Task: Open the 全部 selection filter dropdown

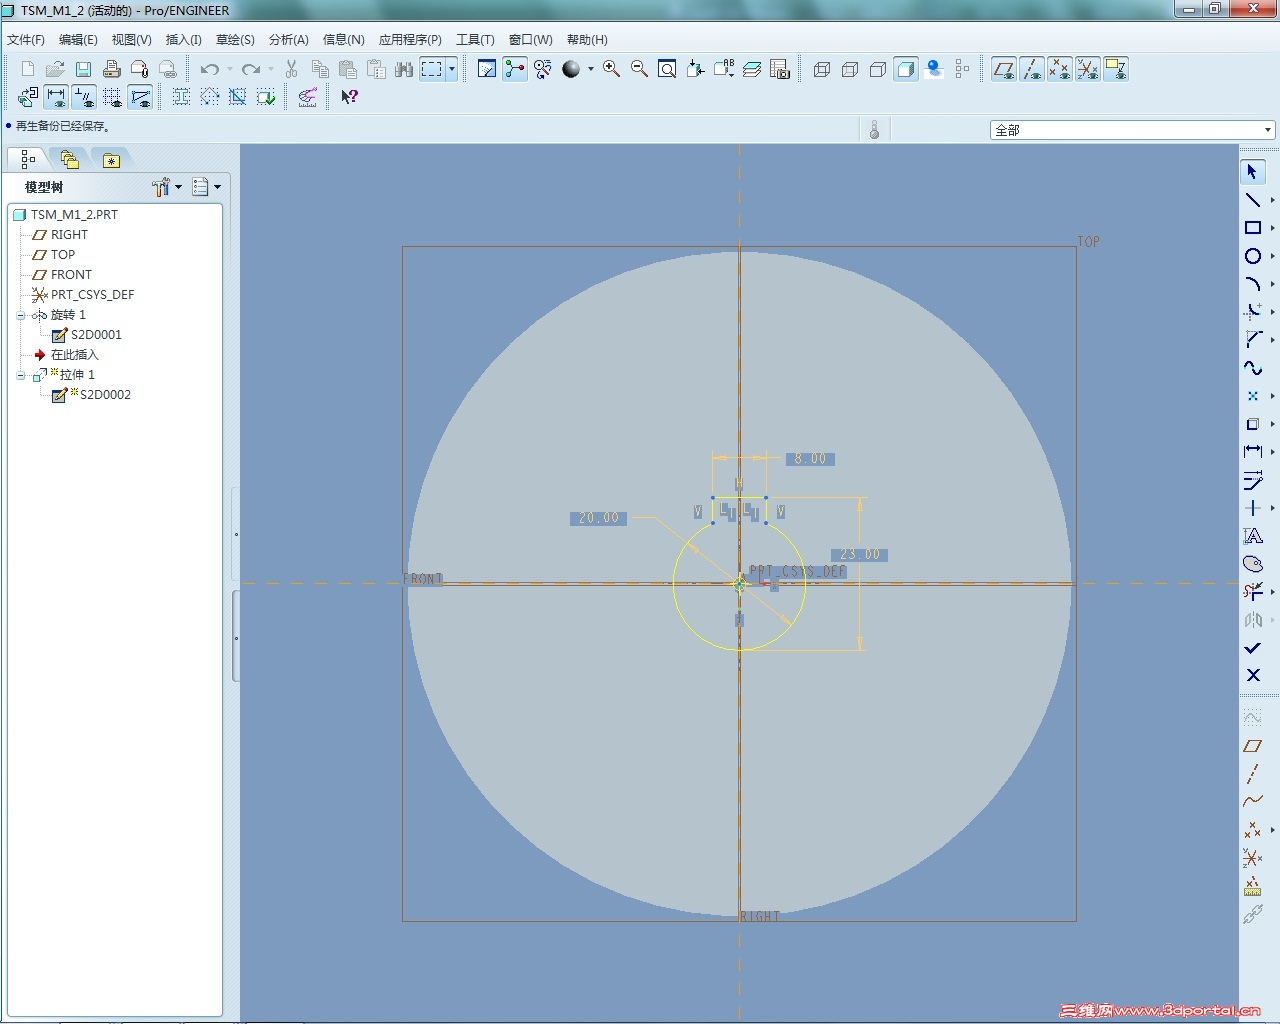Action: click(x=1267, y=130)
